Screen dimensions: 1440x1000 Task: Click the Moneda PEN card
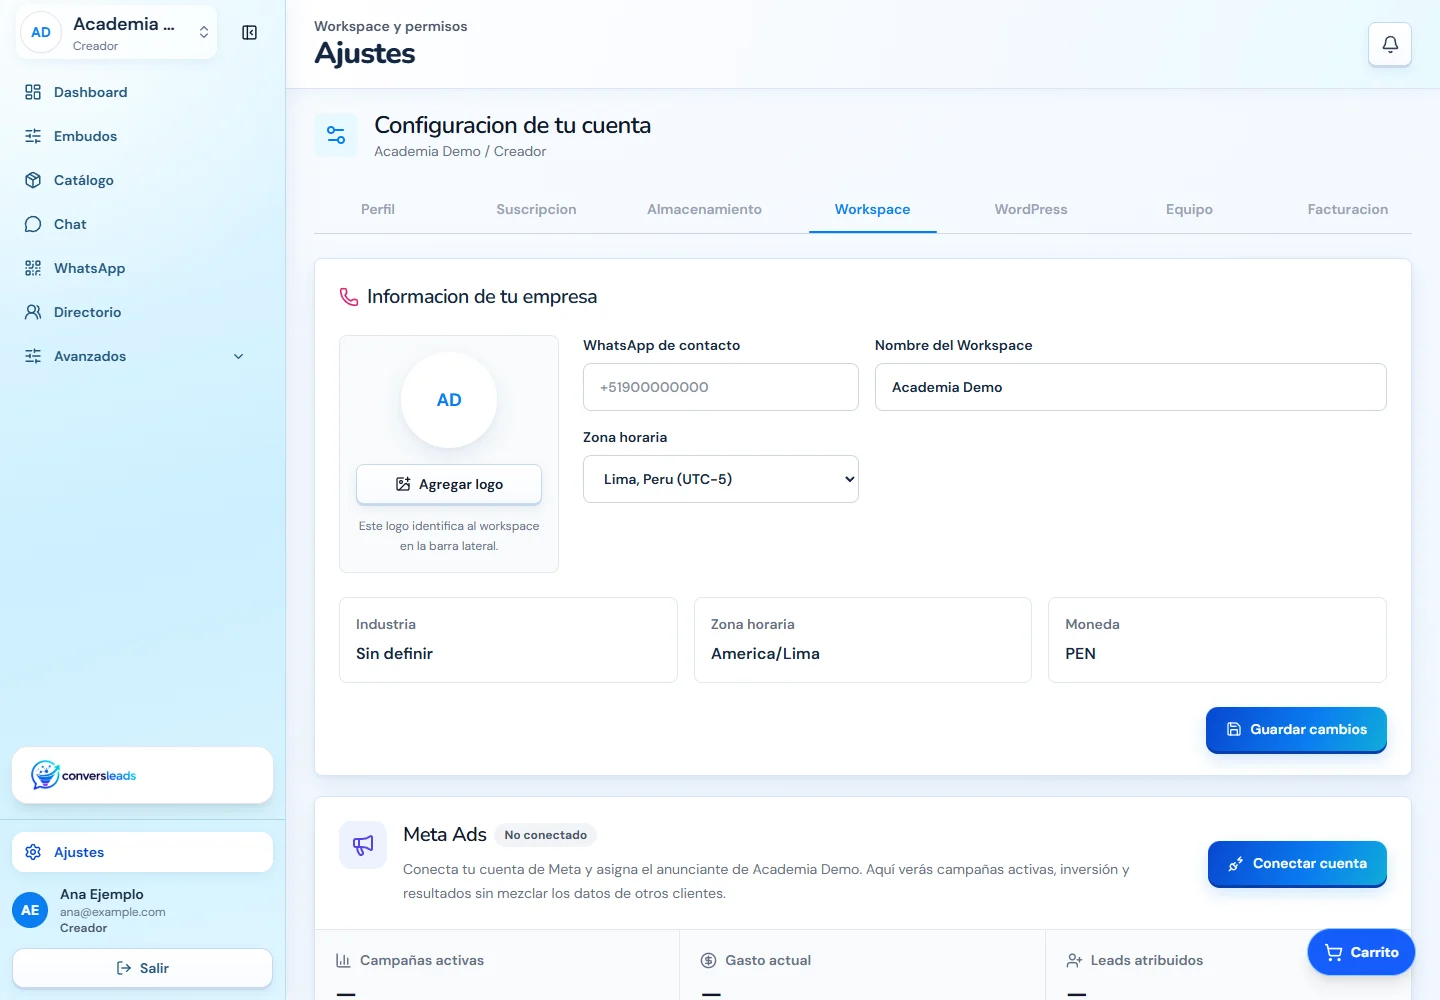pos(1217,640)
